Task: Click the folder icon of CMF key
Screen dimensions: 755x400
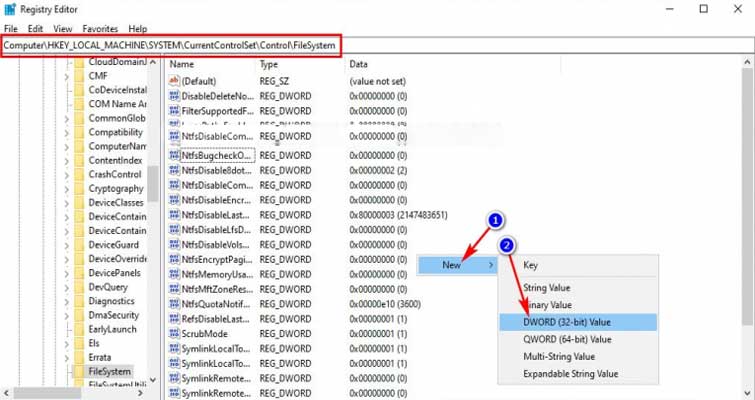Action: pos(79,76)
